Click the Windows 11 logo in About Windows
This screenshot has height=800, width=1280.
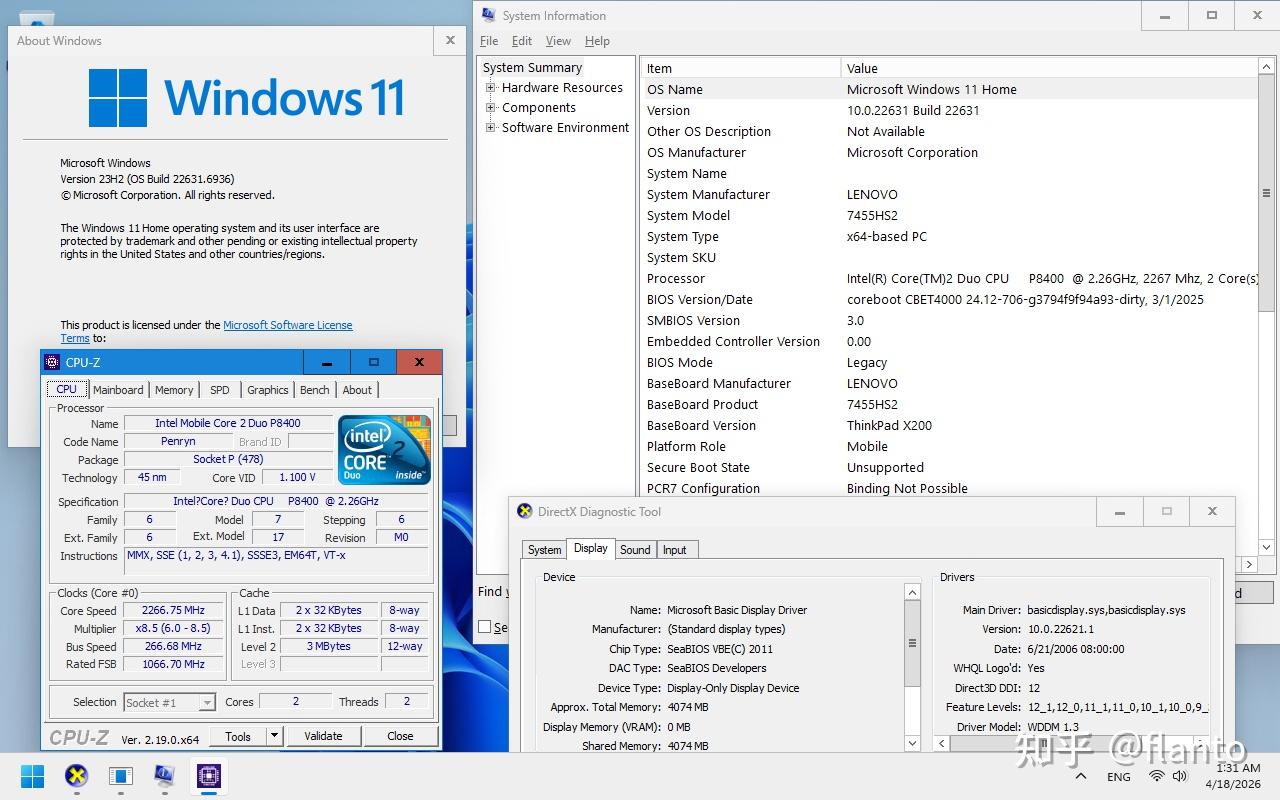pos(246,97)
